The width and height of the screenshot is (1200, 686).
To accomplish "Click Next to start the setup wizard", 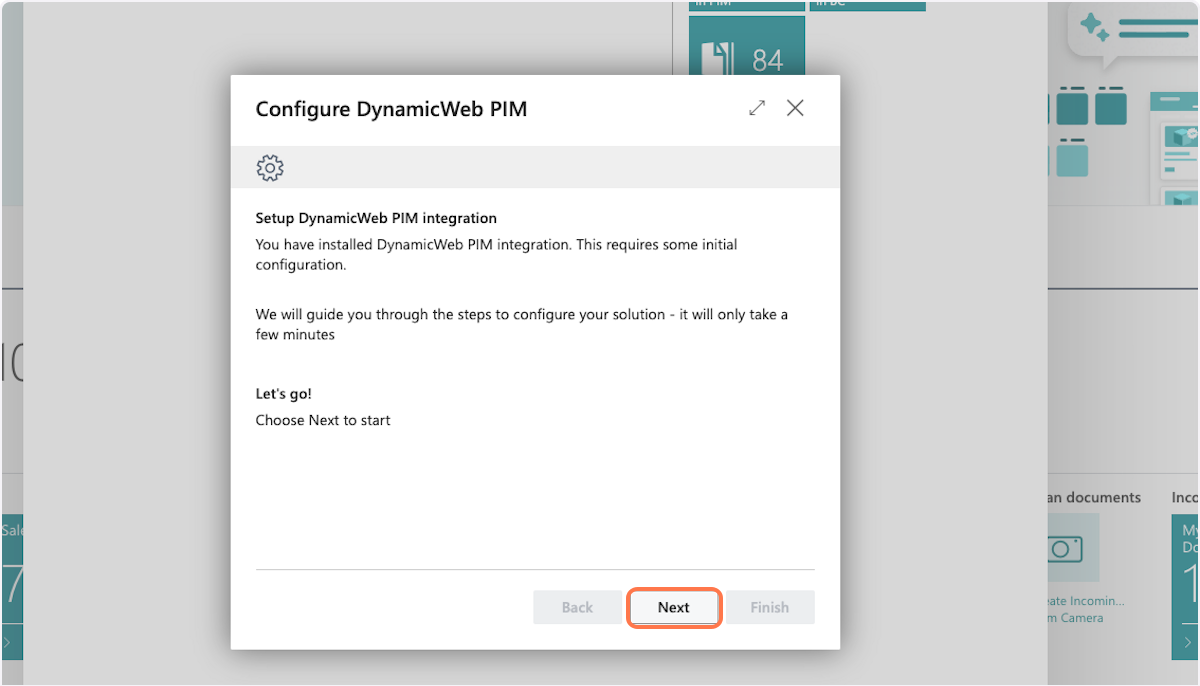I will click(673, 607).
